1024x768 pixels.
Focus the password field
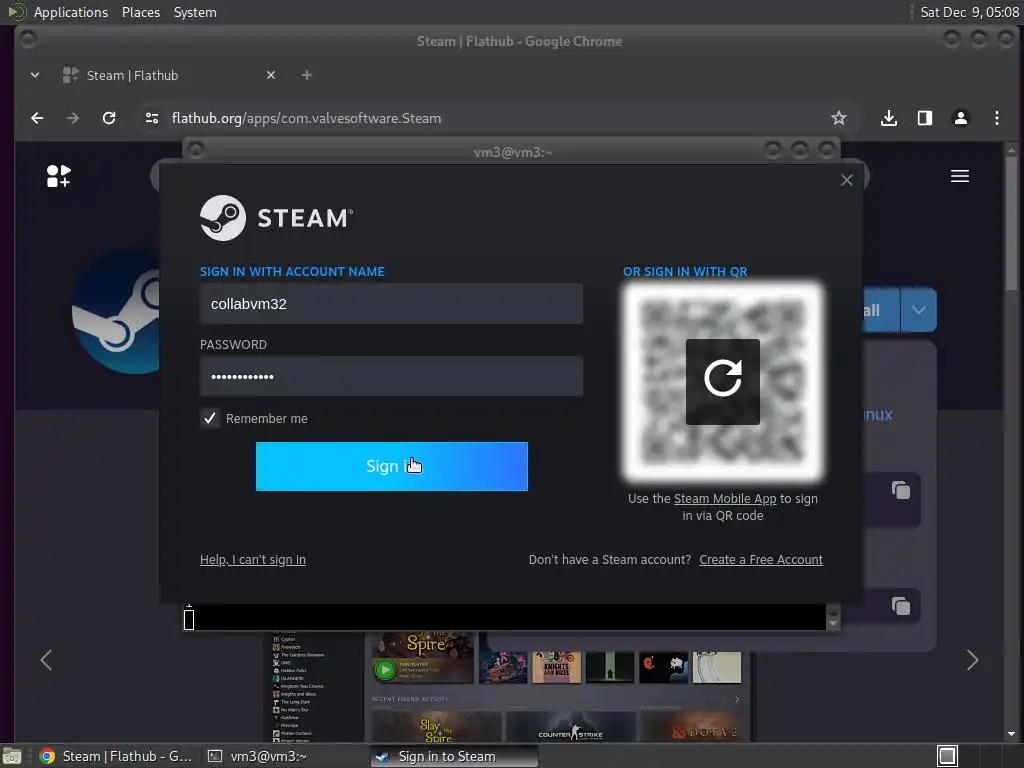(x=391, y=376)
